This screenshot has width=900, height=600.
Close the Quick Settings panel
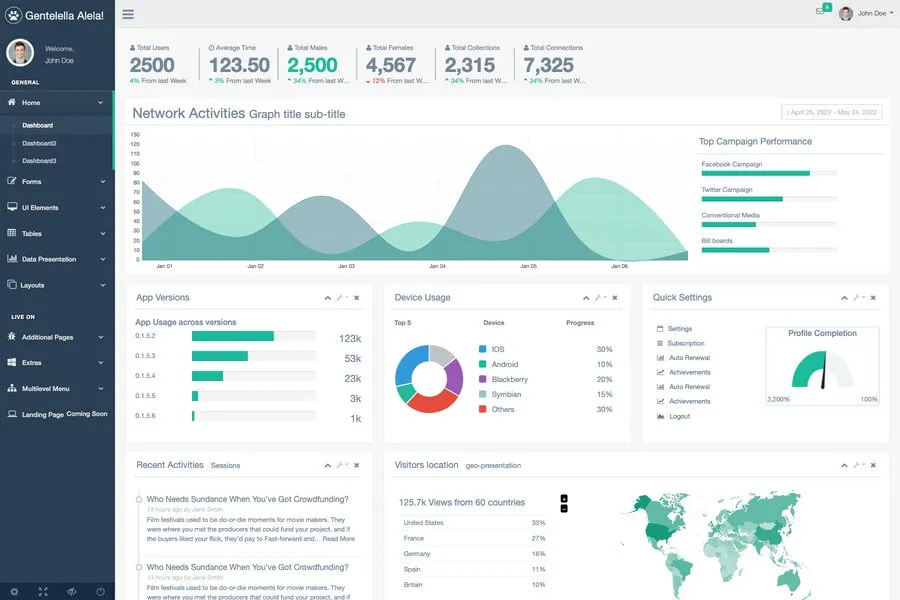[x=874, y=298]
